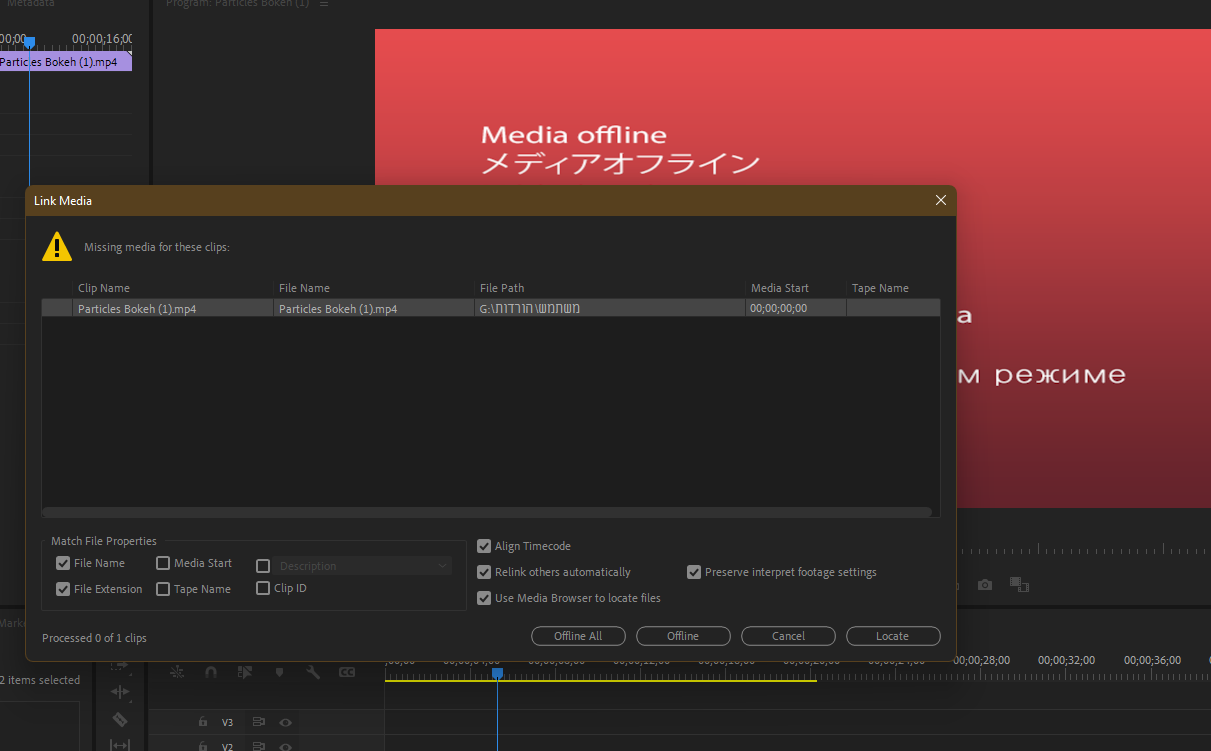Click the CC caption track options icon
1211x751 pixels.
[x=347, y=672]
